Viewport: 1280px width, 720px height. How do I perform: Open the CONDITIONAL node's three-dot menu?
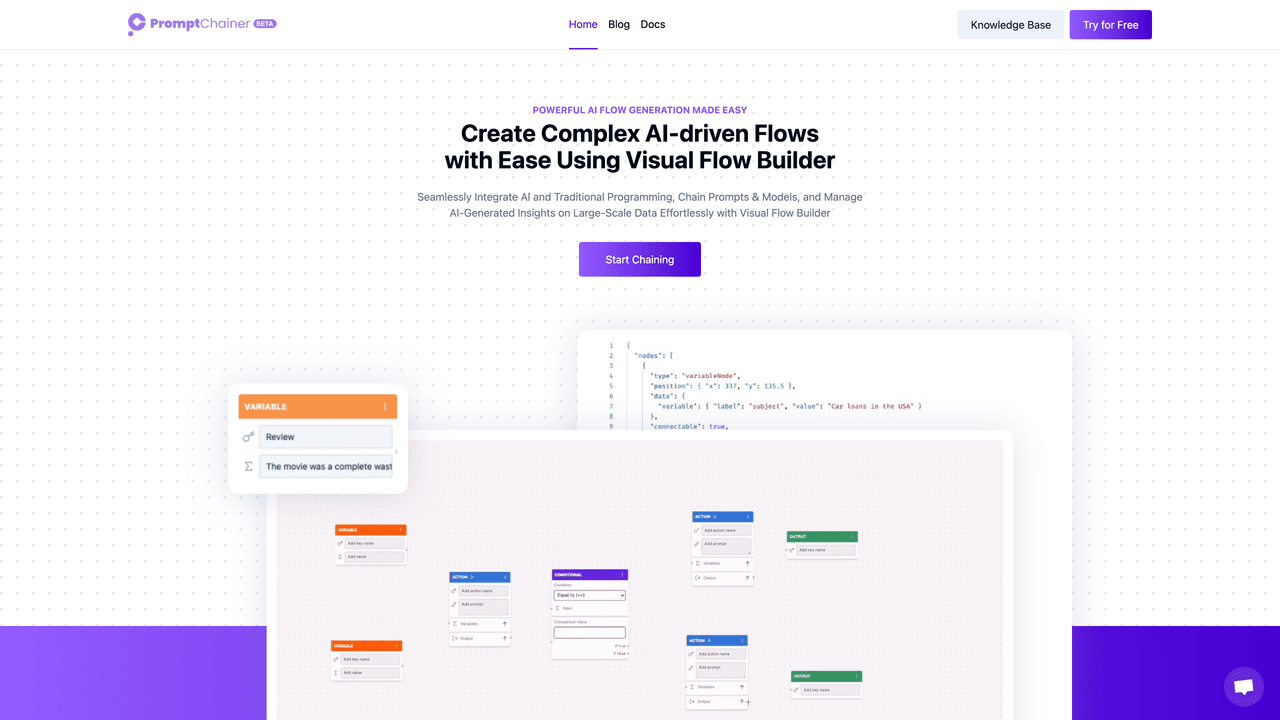[x=623, y=575]
